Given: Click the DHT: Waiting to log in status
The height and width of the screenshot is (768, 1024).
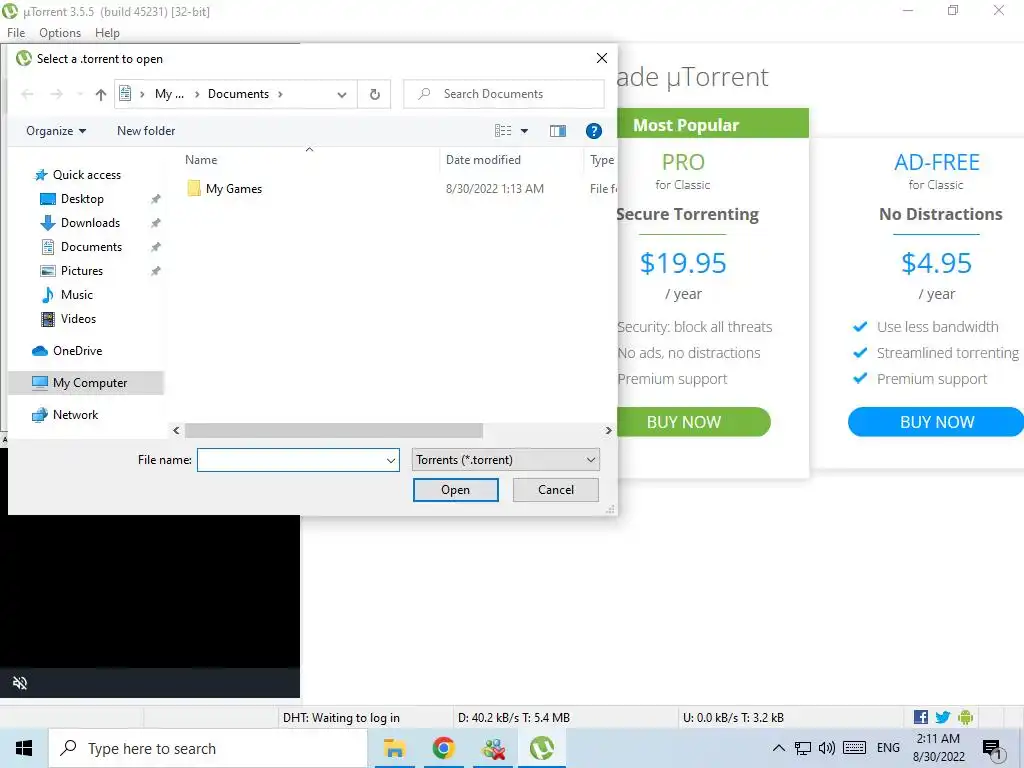Looking at the screenshot, I should point(342,718).
